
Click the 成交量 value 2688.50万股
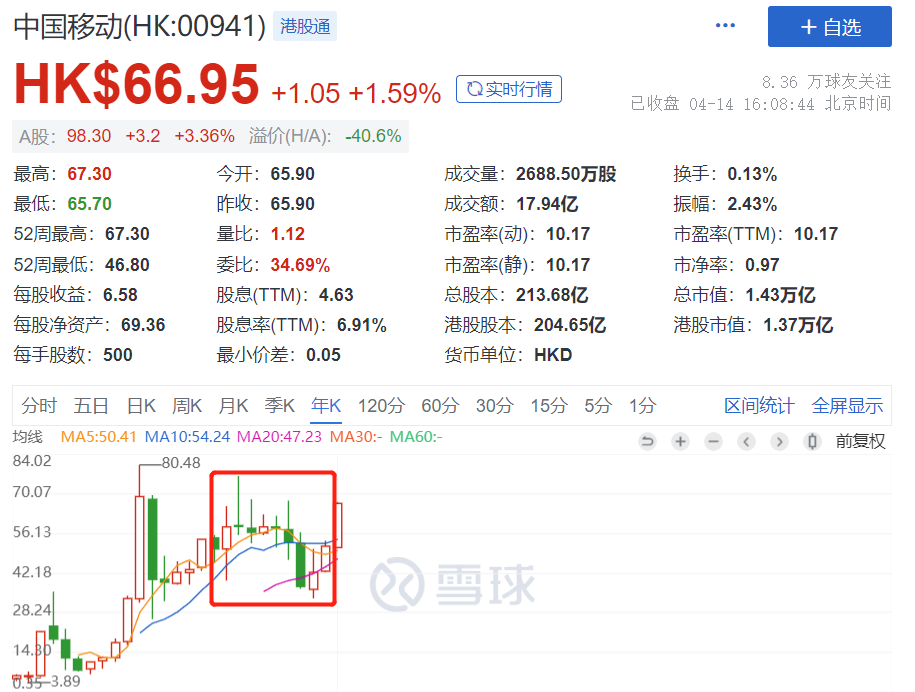click(566, 174)
